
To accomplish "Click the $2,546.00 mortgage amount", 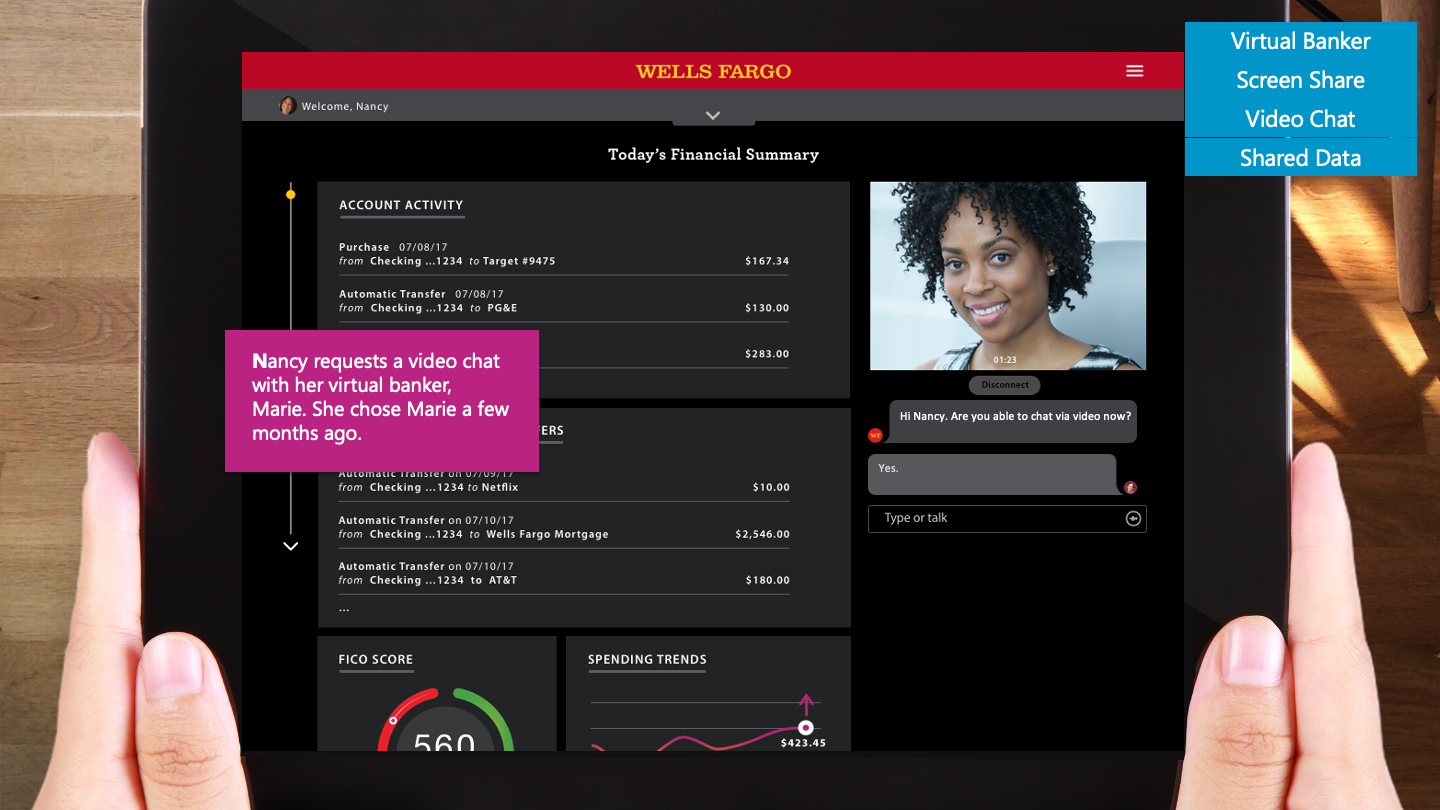I will (x=762, y=534).
